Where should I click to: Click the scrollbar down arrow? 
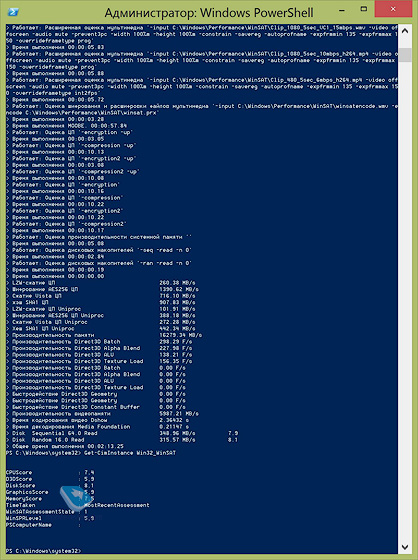pos(405,547)
